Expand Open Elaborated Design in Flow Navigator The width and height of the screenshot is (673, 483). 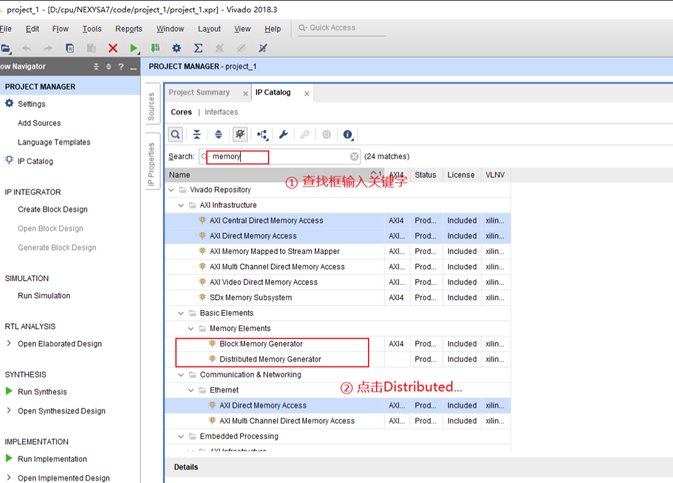9,344
